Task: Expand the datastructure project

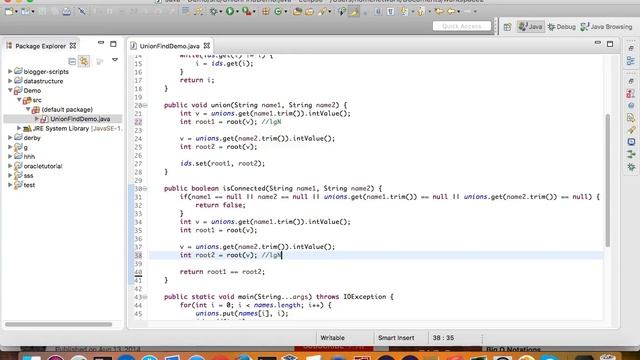Action: (10, 81)
